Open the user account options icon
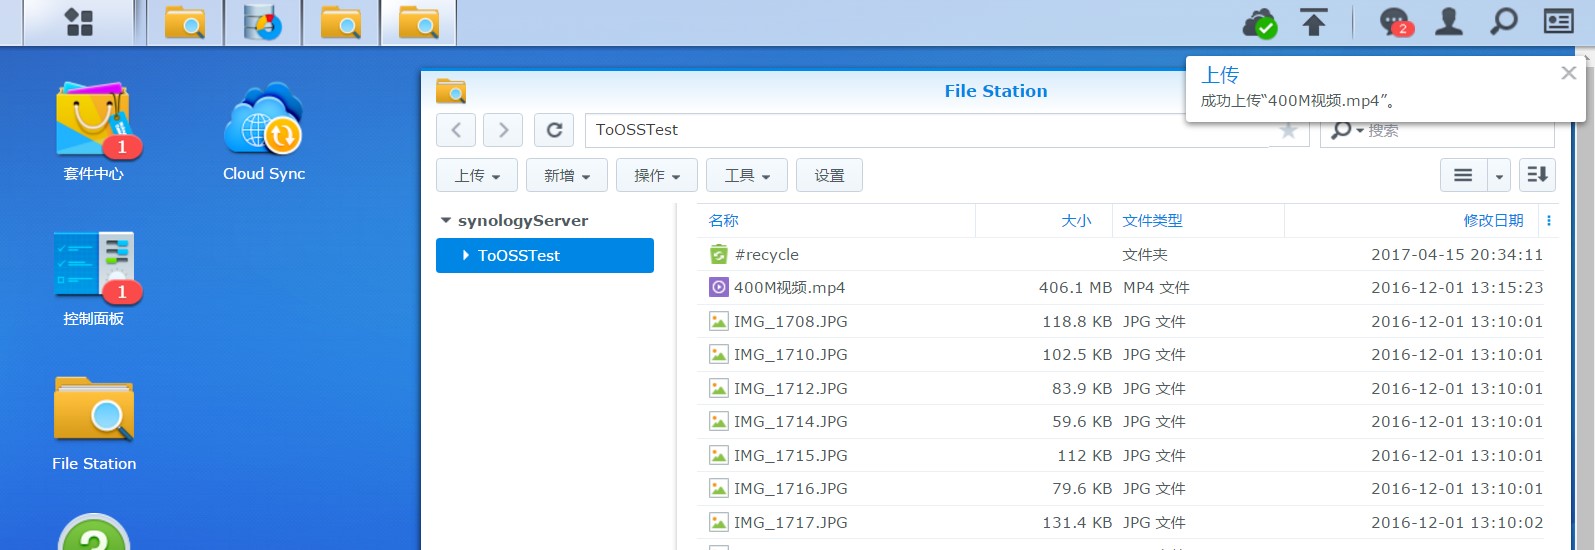Viewport: 1595px width, 550px height. [1449, 21]
